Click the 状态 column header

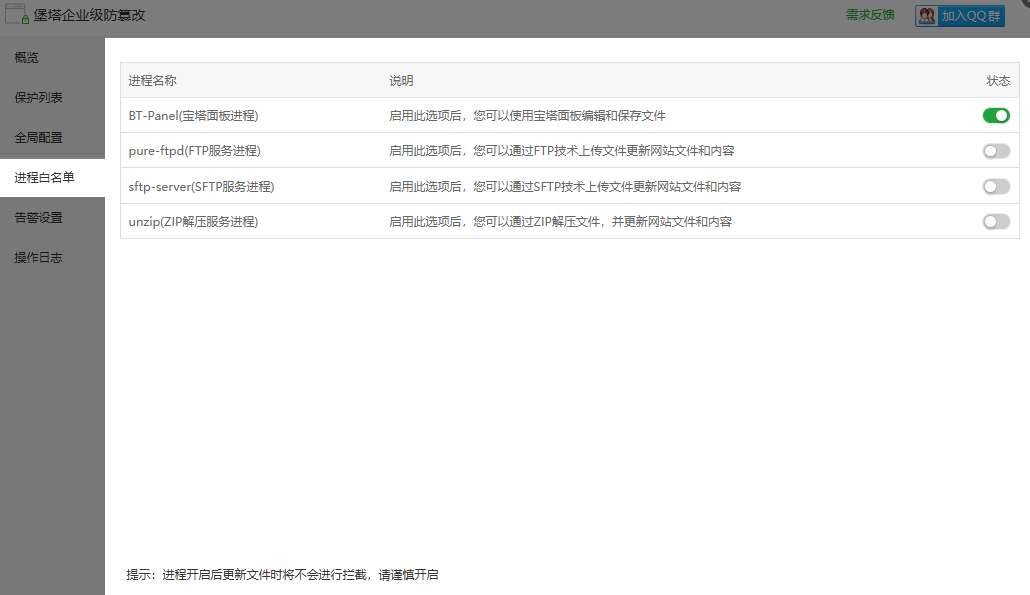tap(997, 80)
